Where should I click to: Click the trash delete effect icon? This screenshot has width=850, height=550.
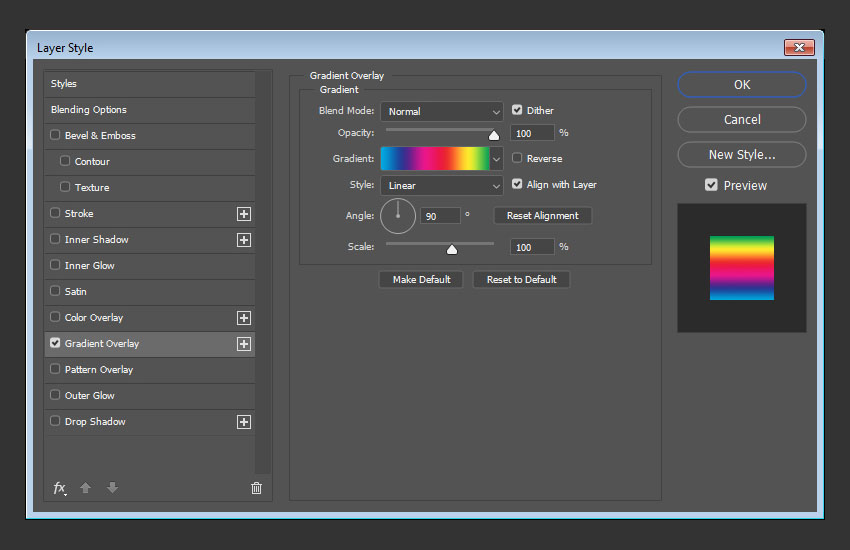[256, 488]
